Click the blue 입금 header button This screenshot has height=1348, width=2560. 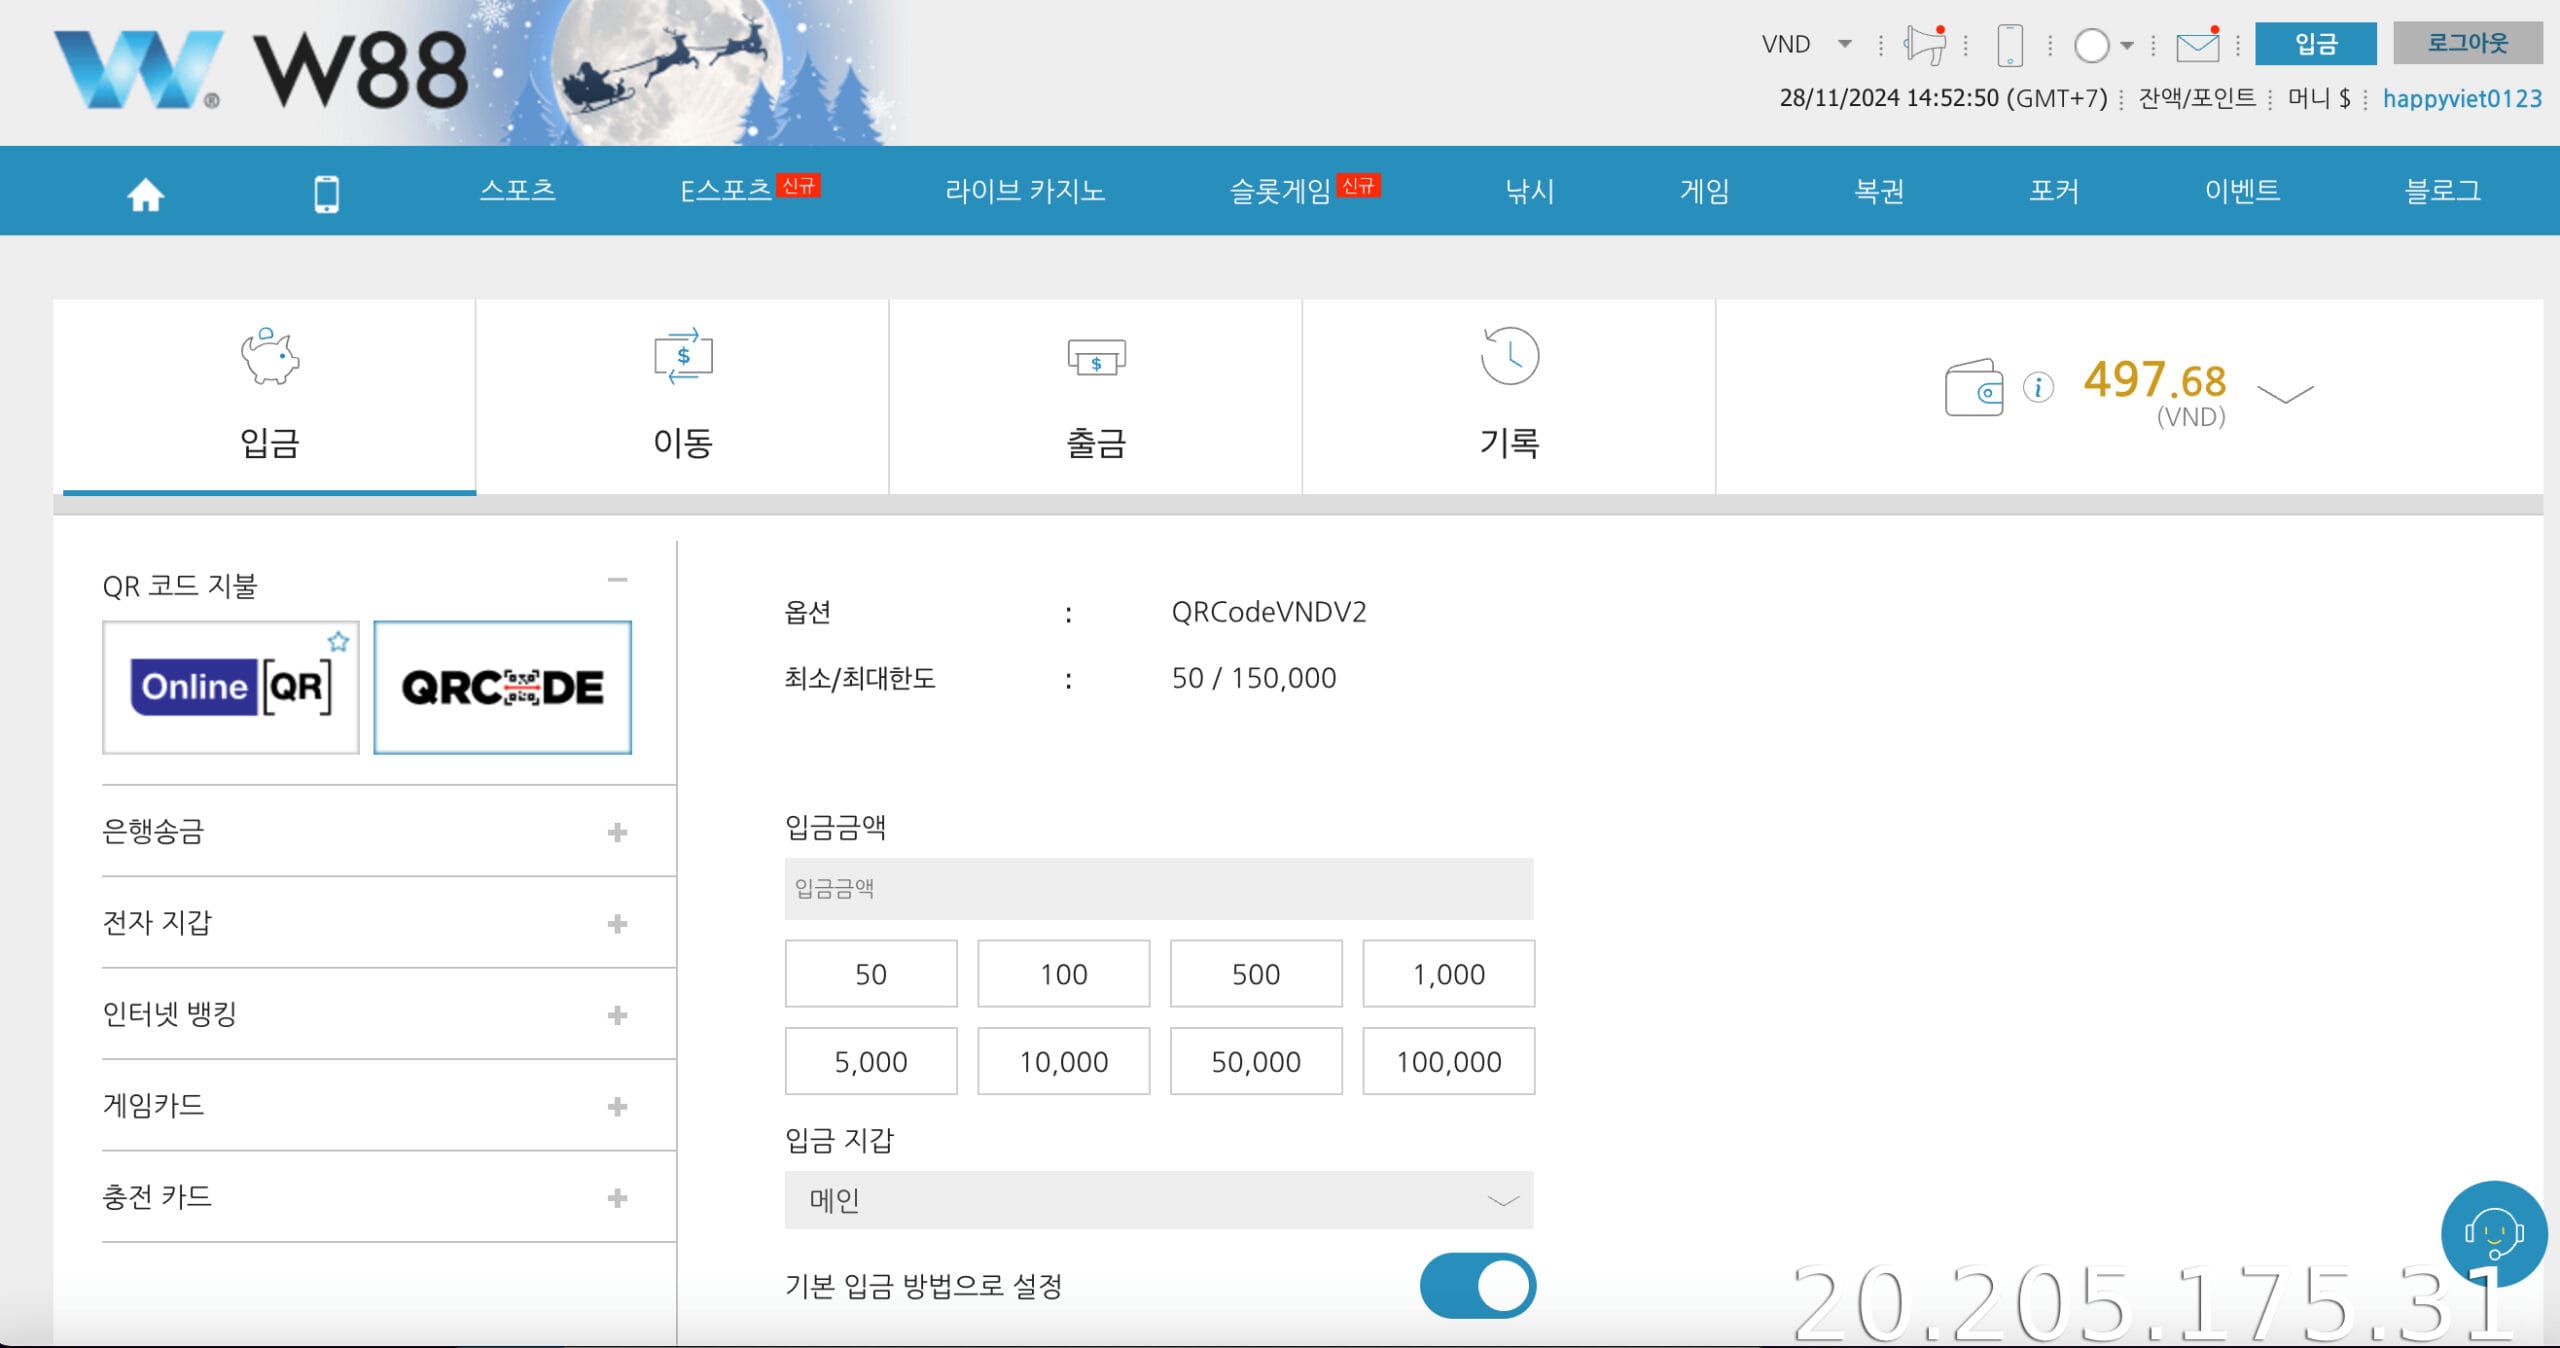pyautogui.click(x=2315, y=43)
